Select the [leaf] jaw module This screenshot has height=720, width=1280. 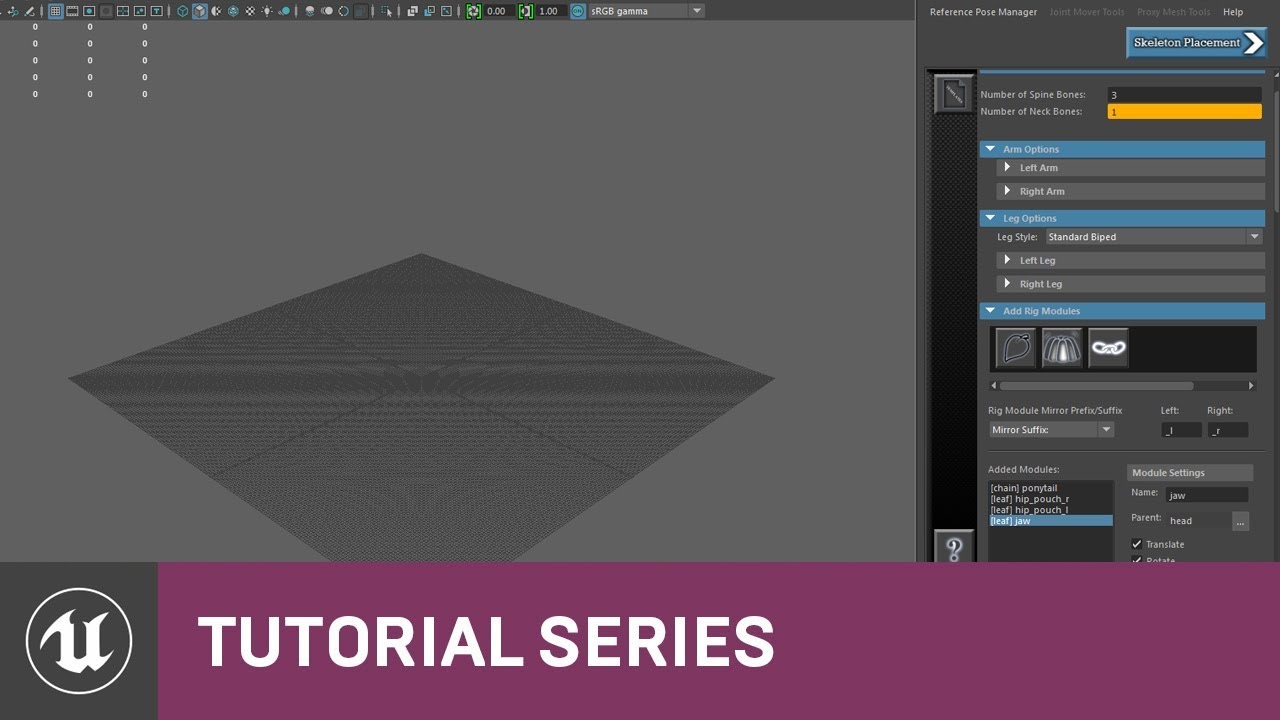[1050, 521]
